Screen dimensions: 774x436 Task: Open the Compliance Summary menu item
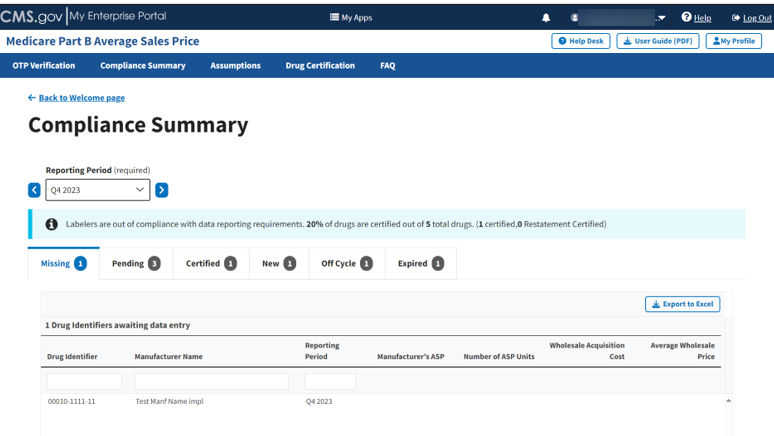[x=142, y=66]
